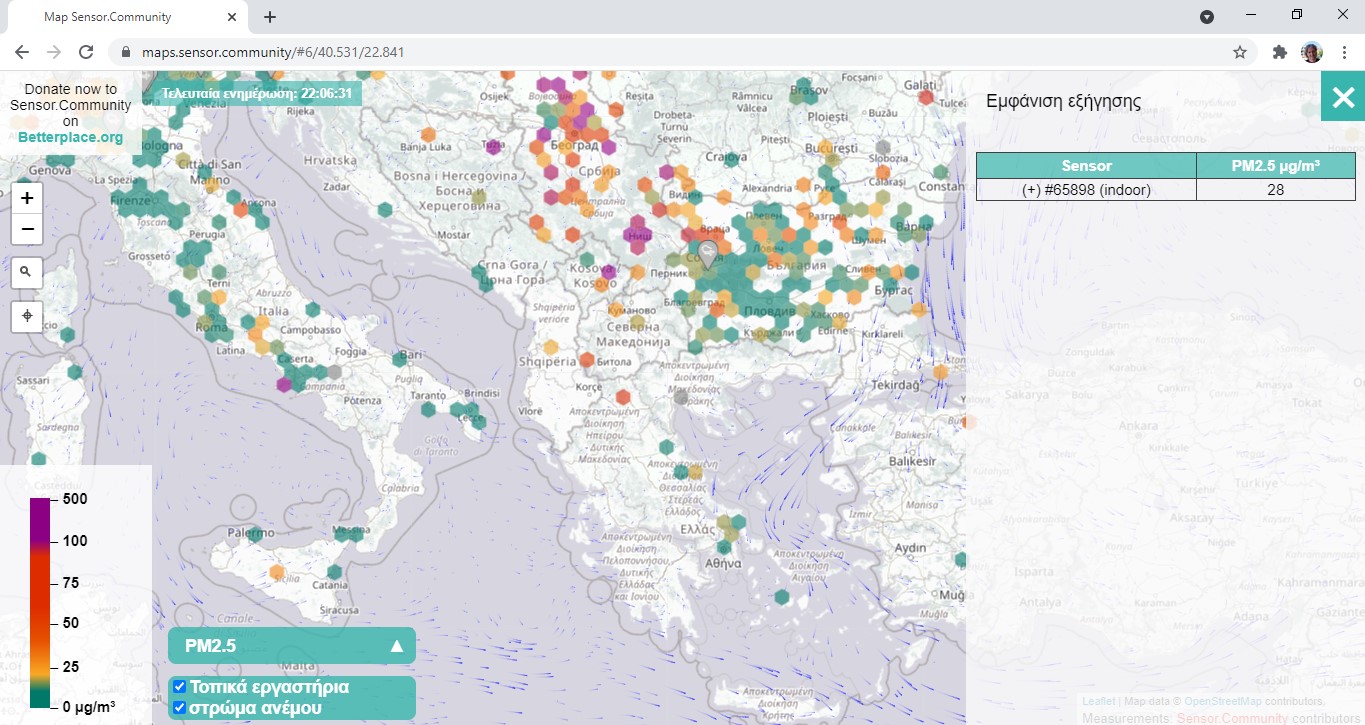Close the Map Sensor.Community tab
Viewport: 1365px width, 725px height.
click(233, 17)
